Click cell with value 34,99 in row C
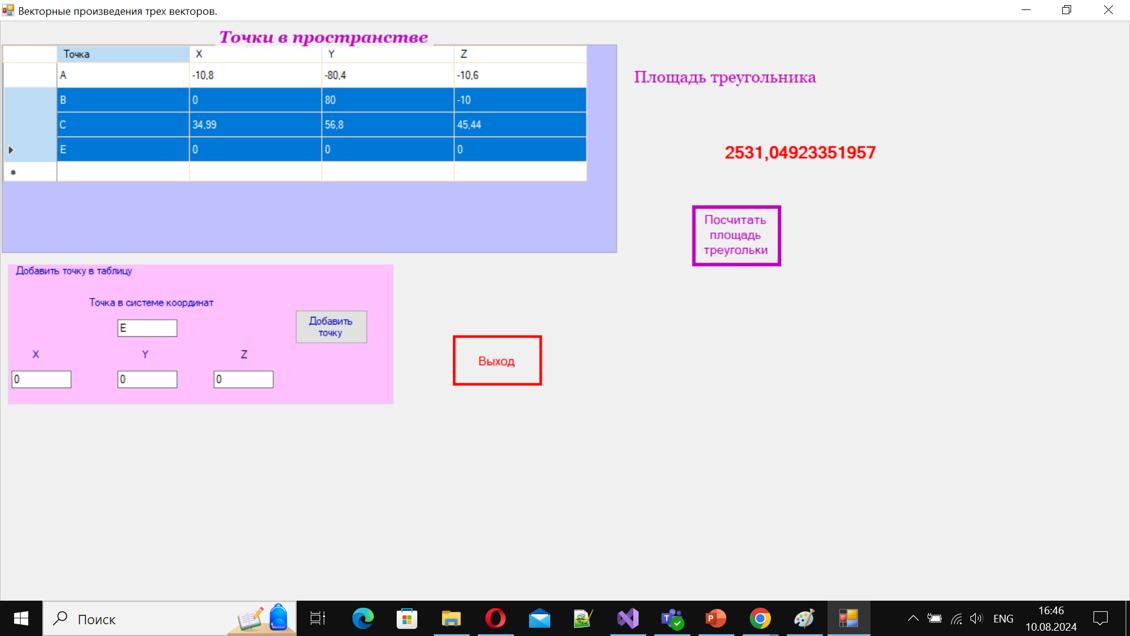 click(x=254, y=125)
